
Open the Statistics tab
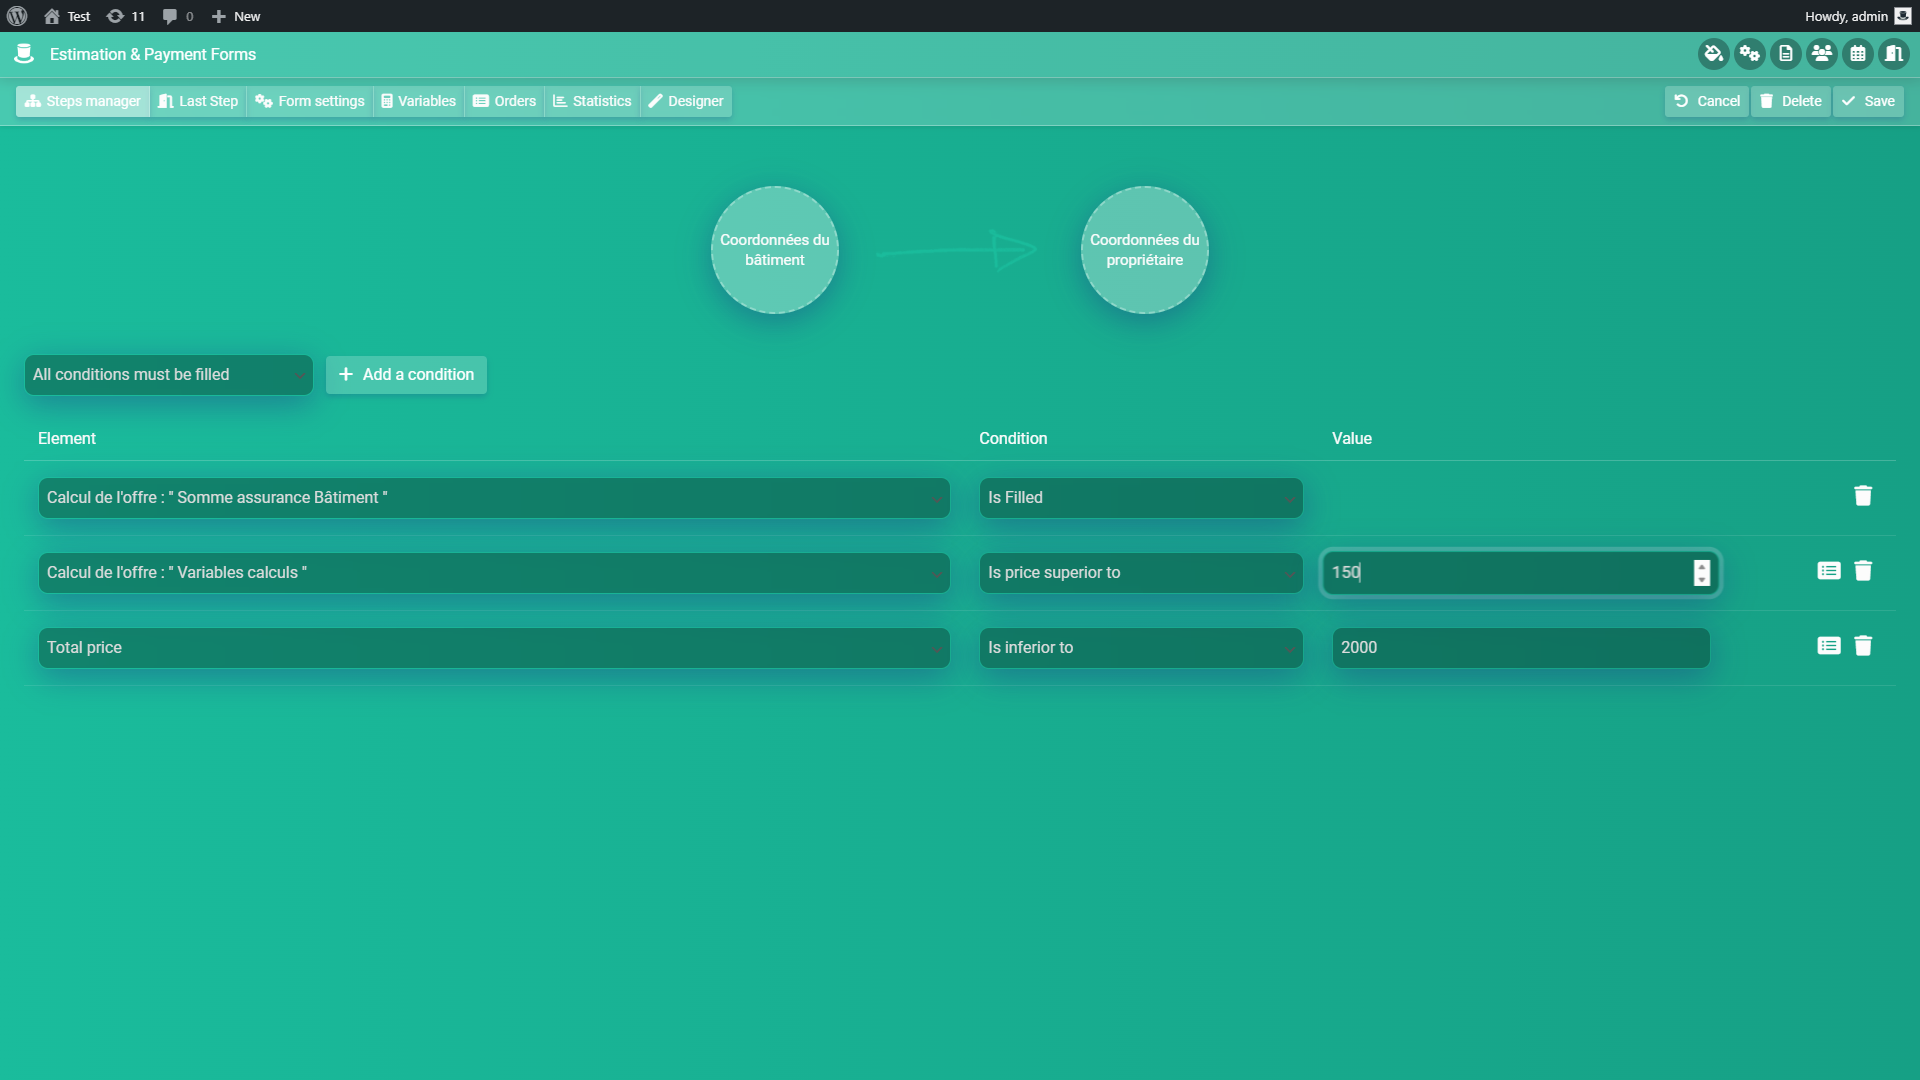(x=592, y=101)
